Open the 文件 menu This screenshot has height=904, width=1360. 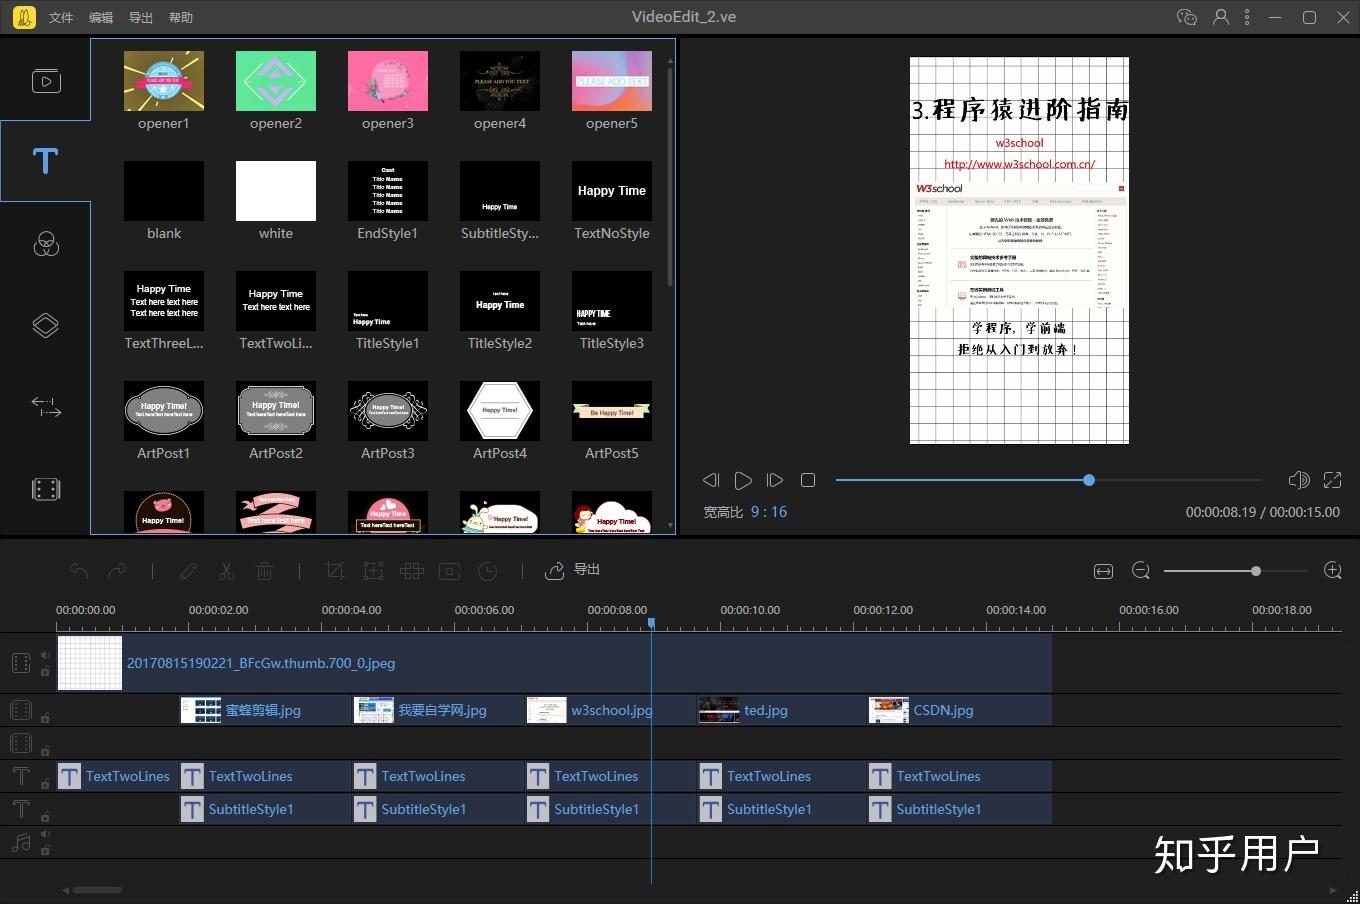coord(61,17)
